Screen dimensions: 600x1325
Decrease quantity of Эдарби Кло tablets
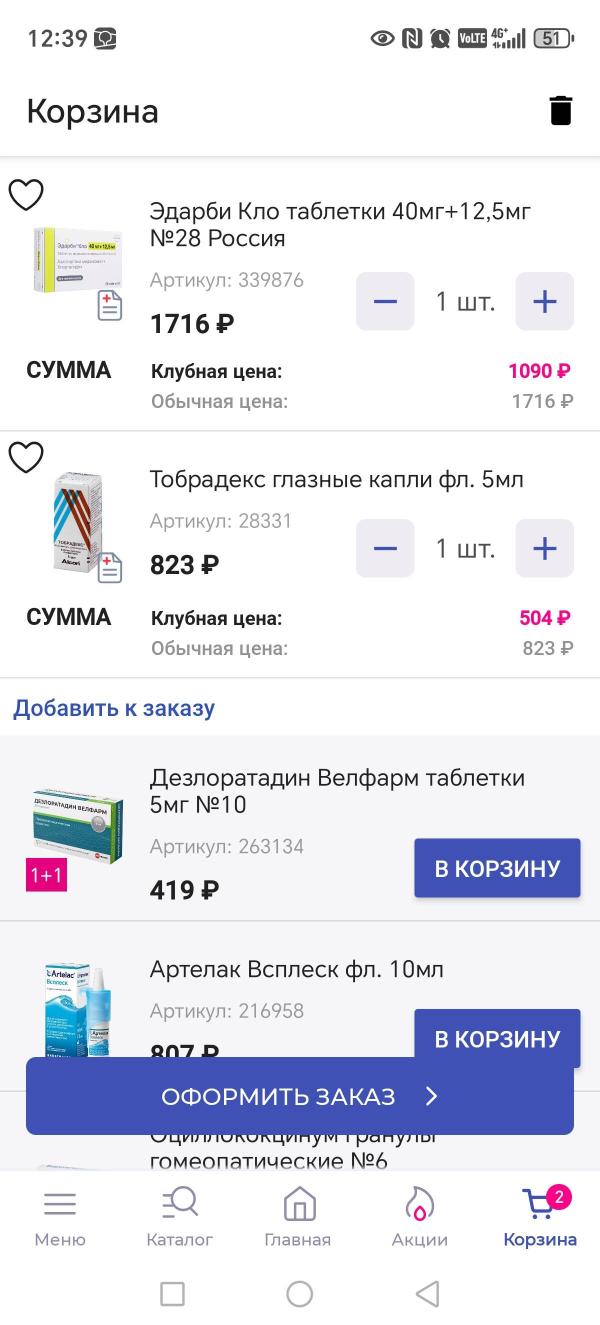coord(385,301)
